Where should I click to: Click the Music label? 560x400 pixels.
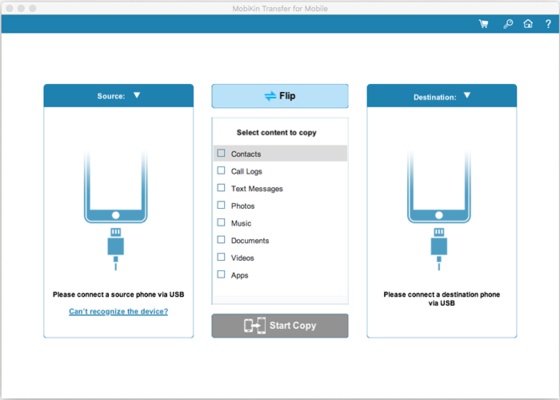point(241,223)
